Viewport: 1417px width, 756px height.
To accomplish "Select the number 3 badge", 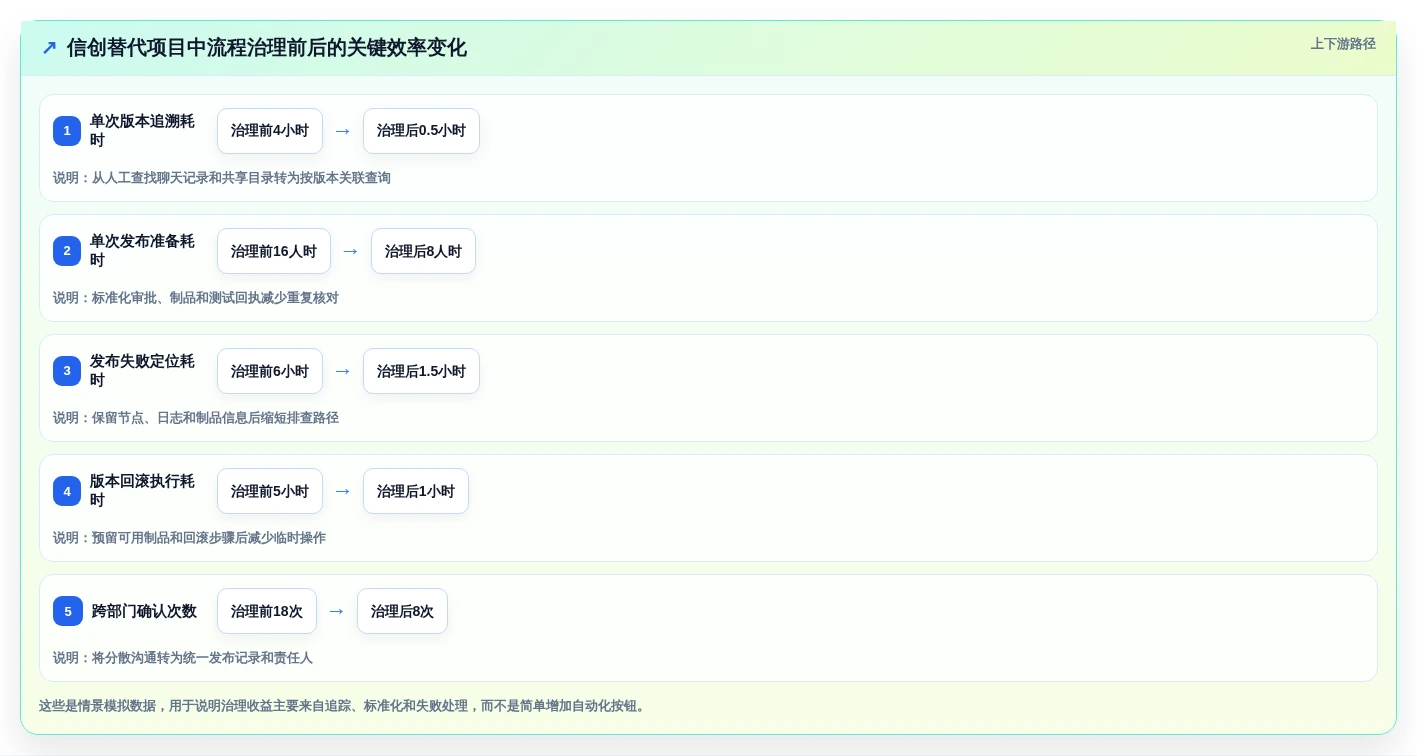I will [67, 371].
